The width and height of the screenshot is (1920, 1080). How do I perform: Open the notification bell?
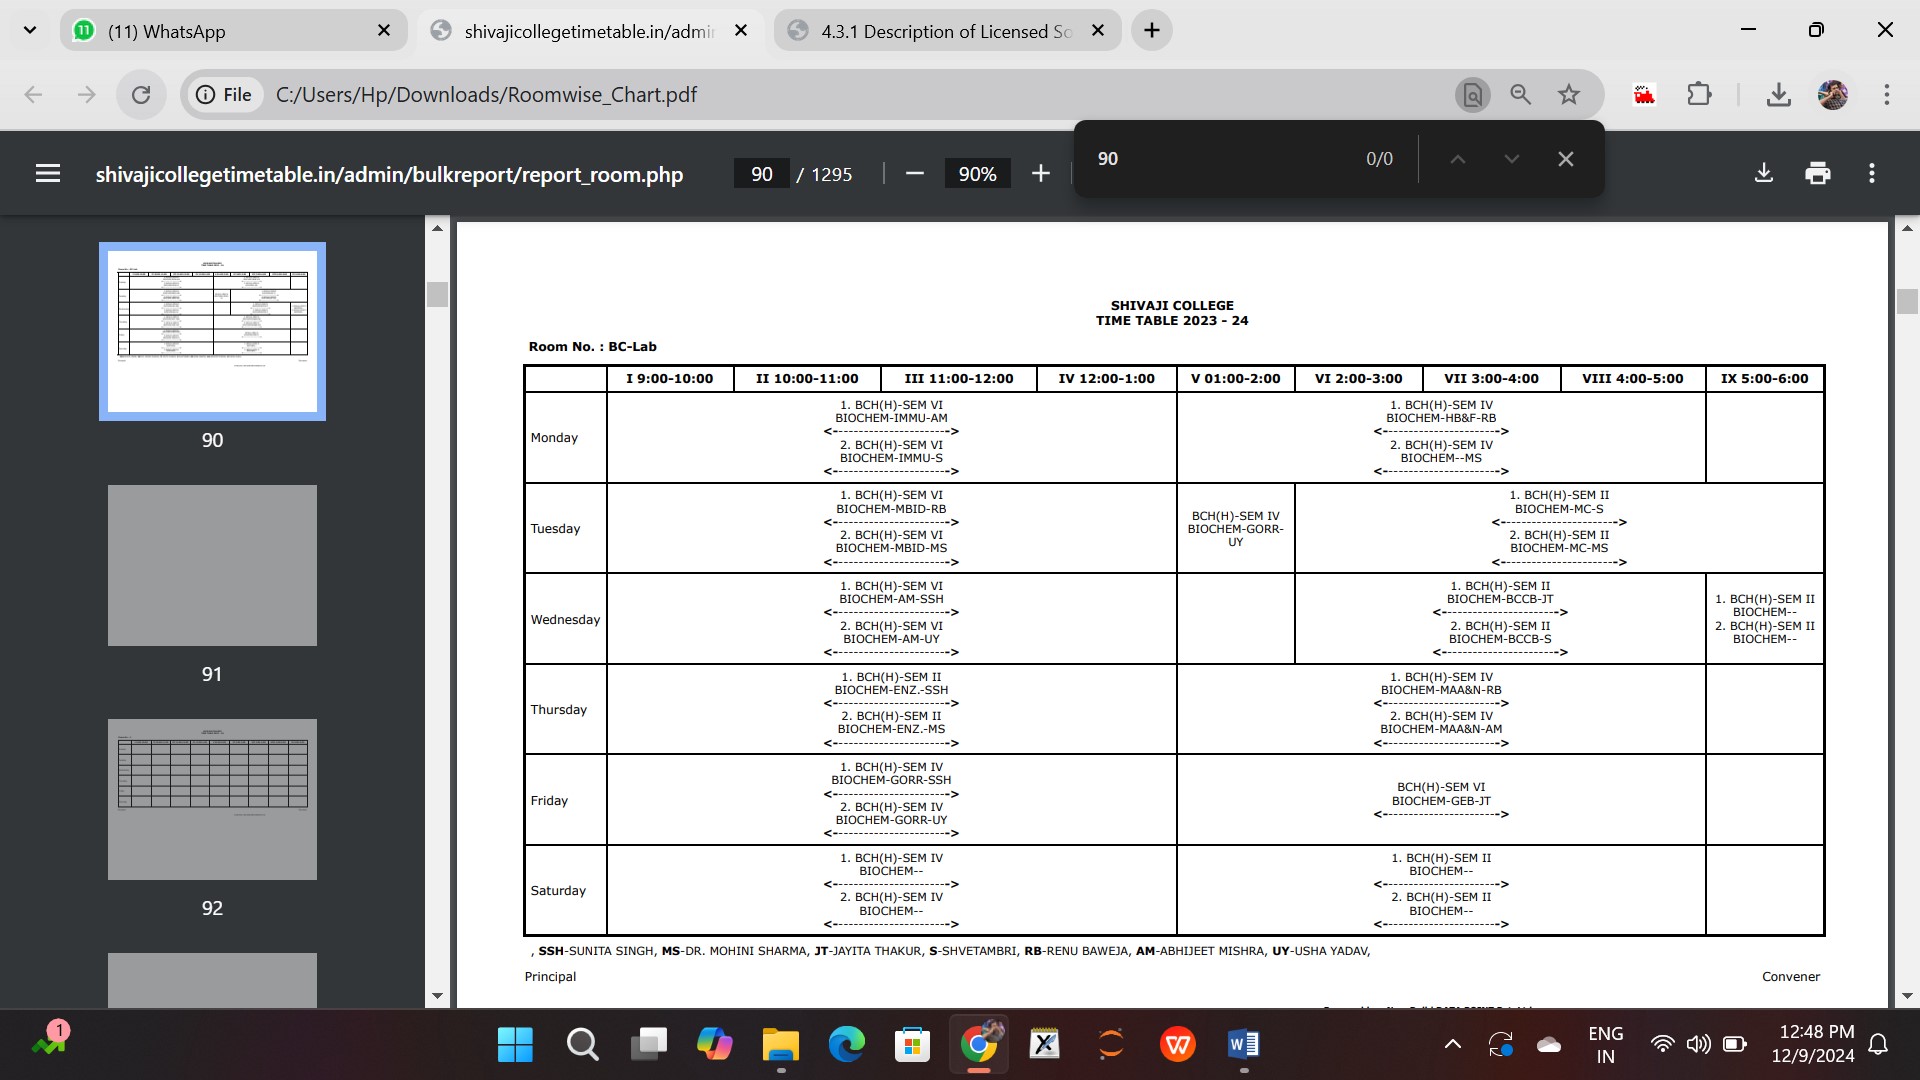coord(1878,1045)
